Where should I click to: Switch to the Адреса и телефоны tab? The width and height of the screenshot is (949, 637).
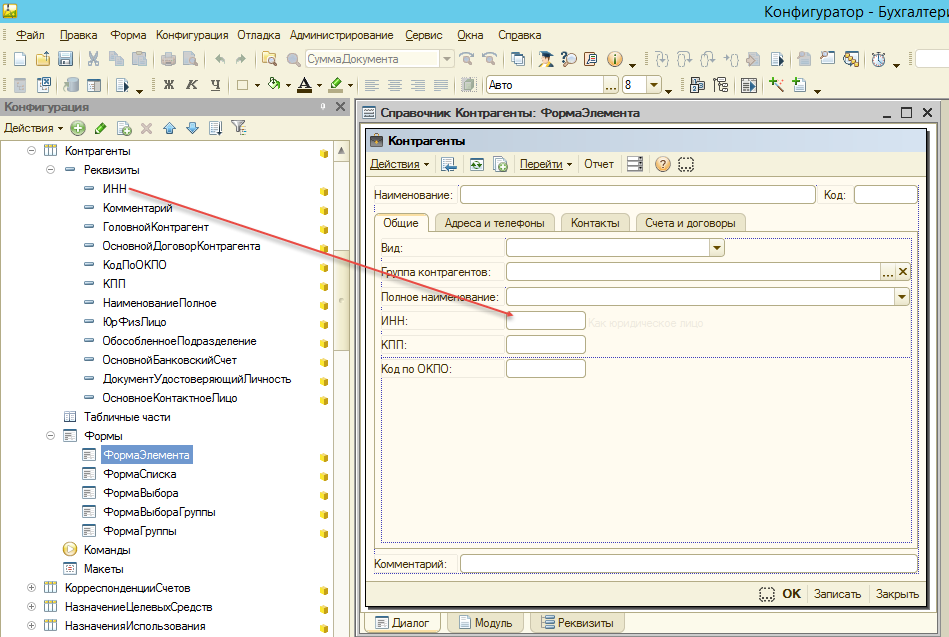494,223
